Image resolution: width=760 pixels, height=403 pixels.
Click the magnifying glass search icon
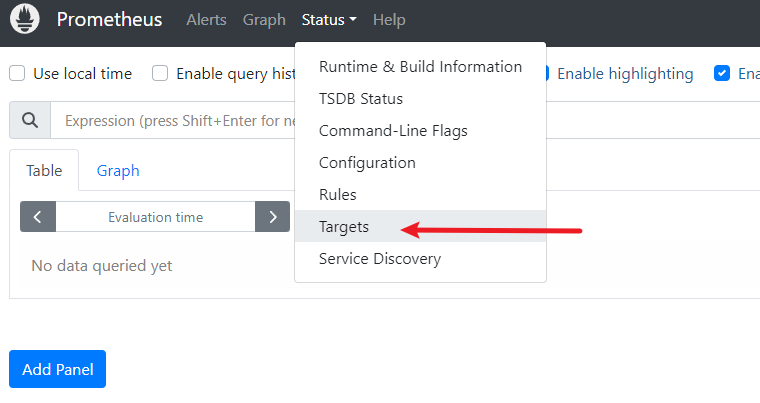coord(30,121)
